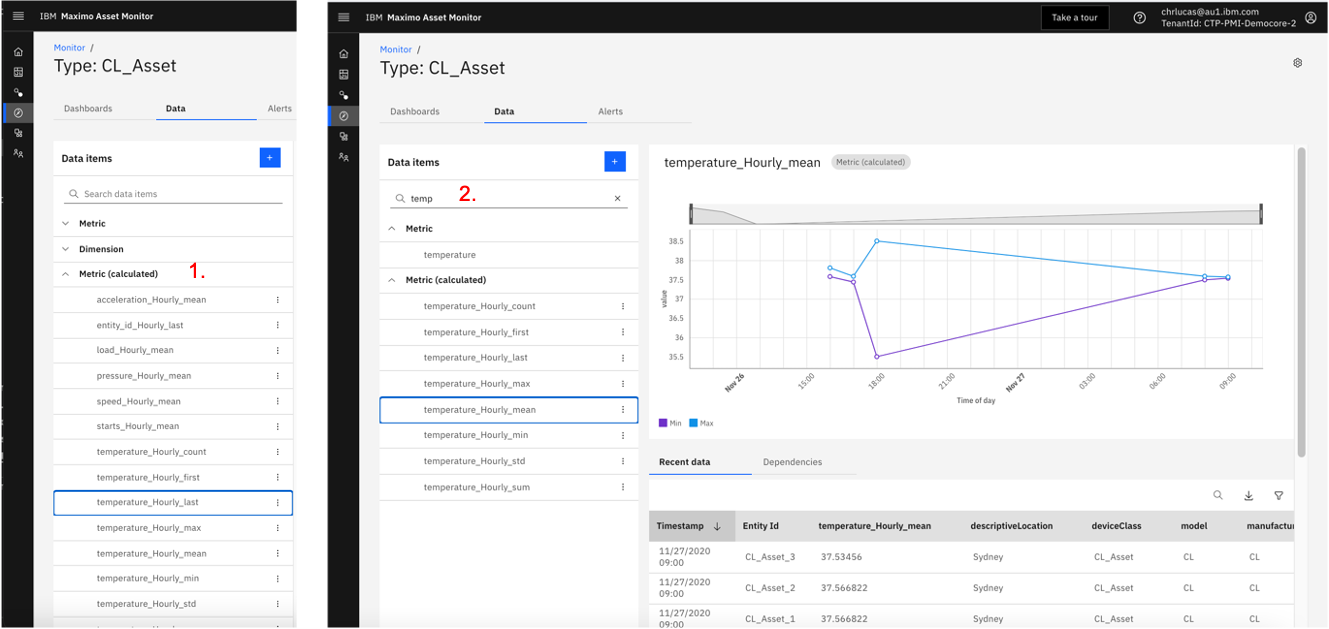Screen dimensions: 1329x629
Task: Click the blue plus to add data item
Action: click(615, 161)
